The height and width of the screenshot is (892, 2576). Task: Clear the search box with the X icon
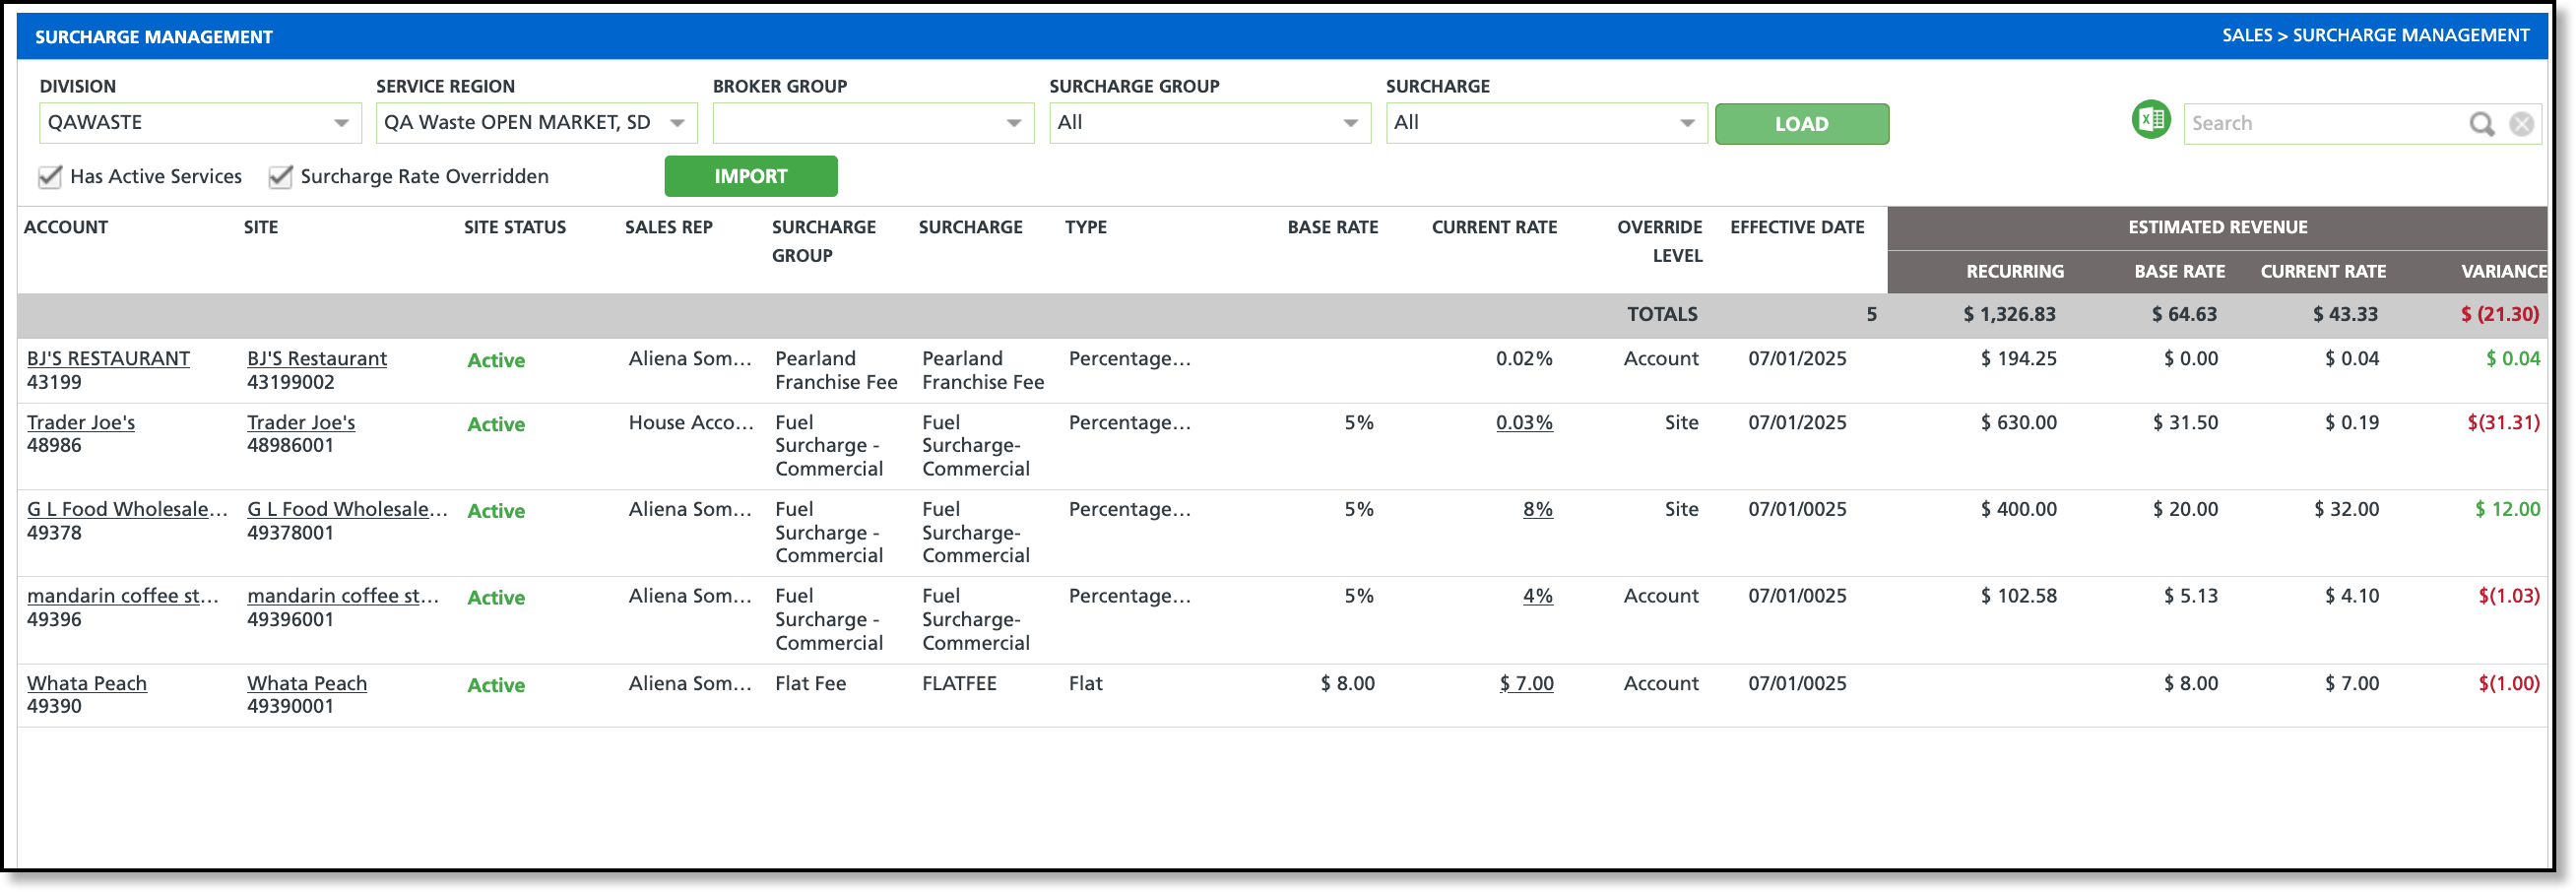[2522, 124]
